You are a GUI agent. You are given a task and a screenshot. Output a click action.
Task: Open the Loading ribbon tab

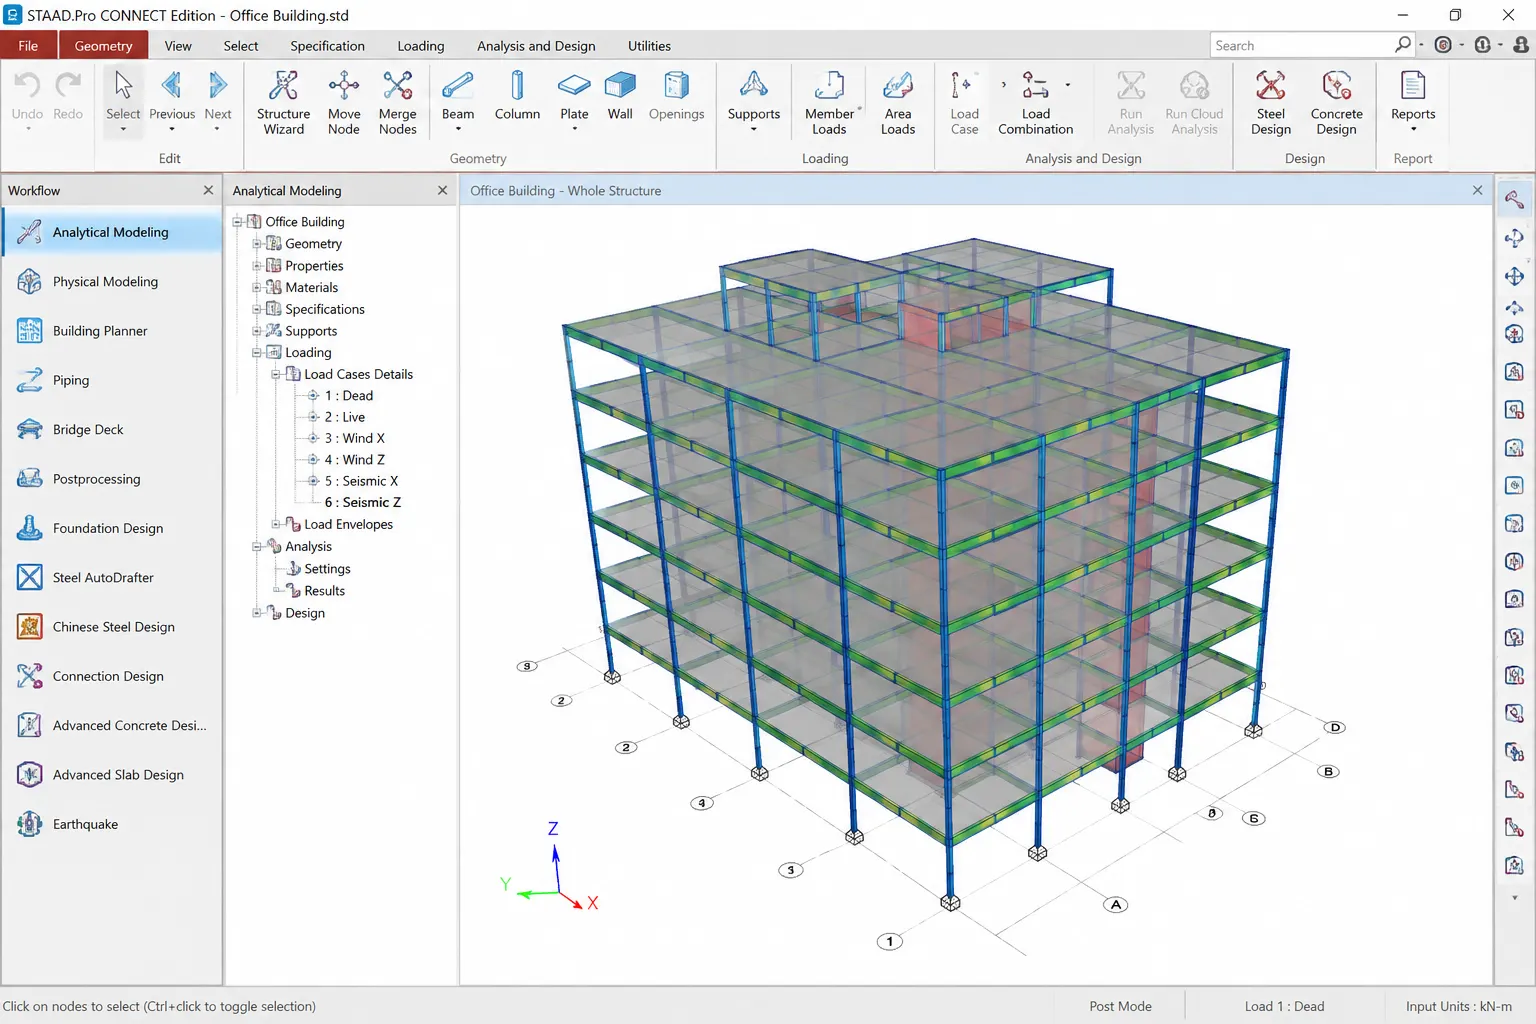tap(420, 46)
